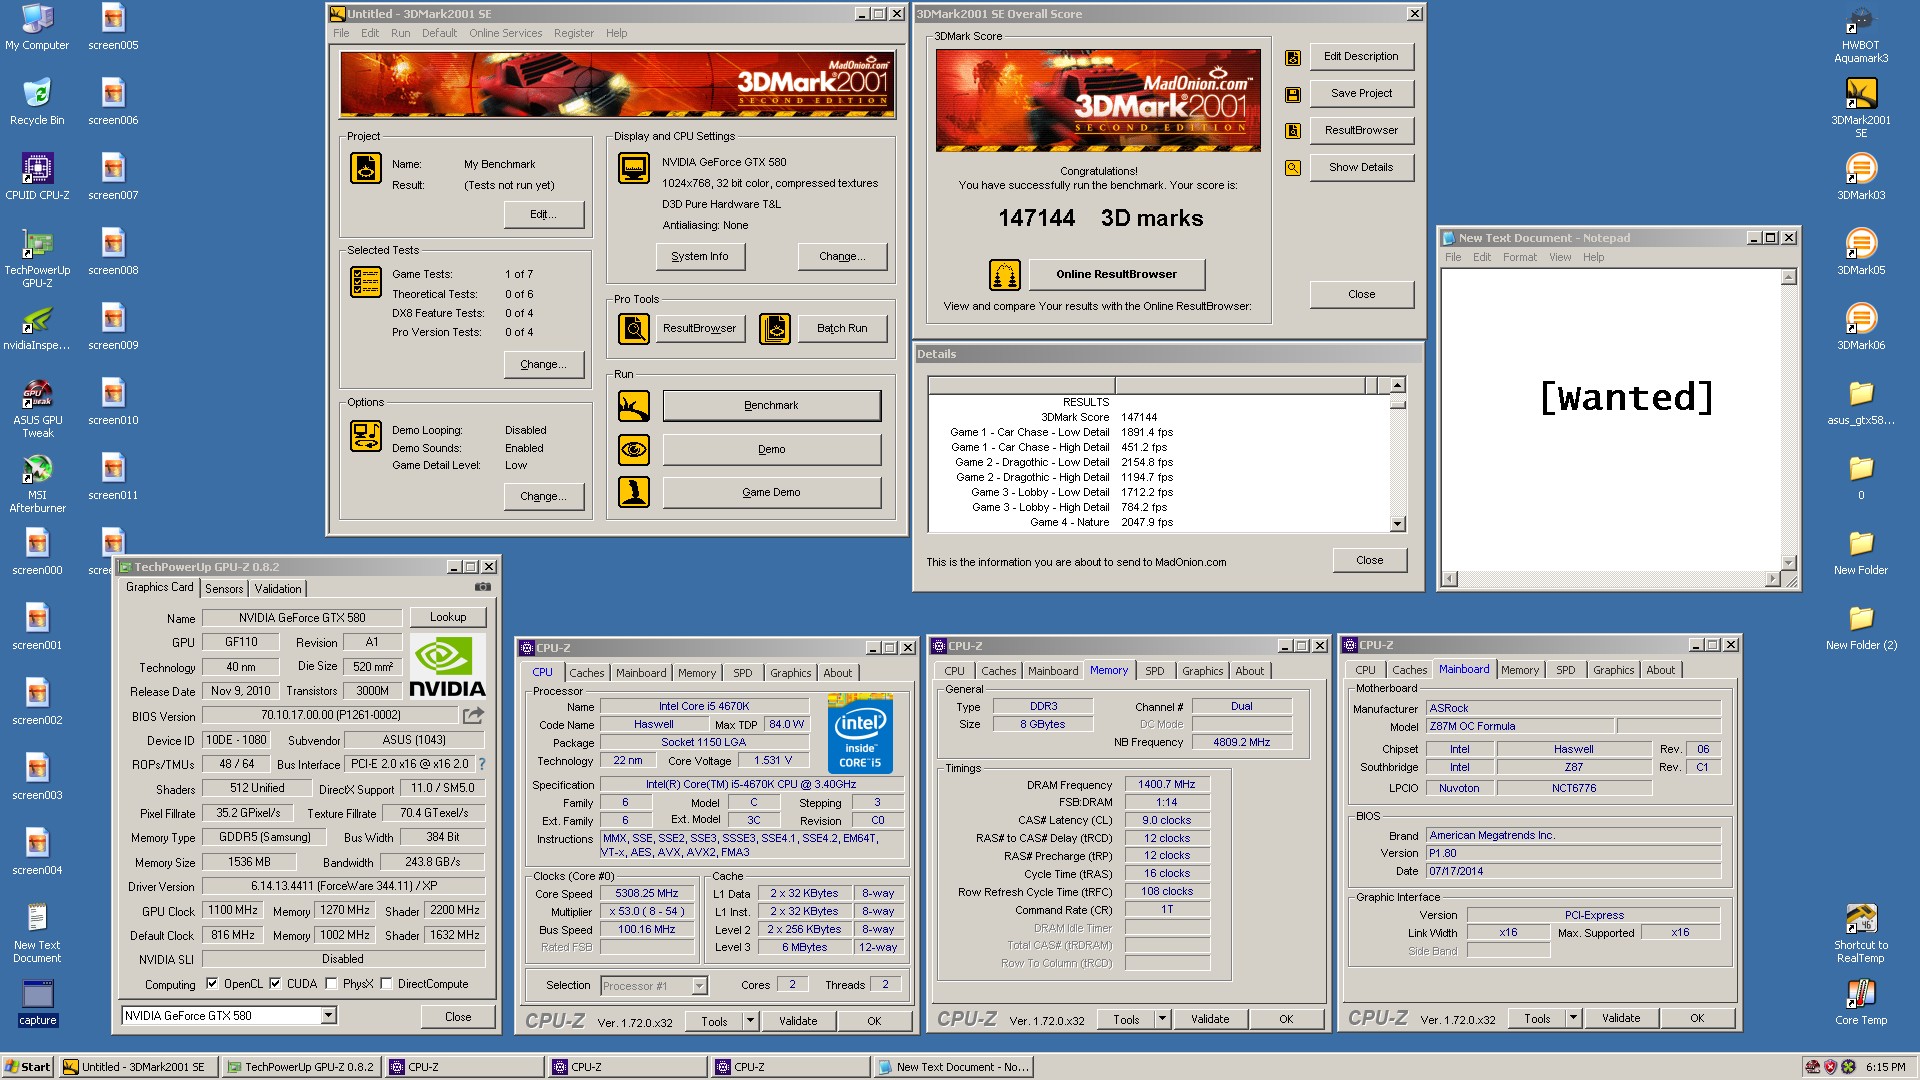Switch to Graphics tab in Mainboard window

point(1613,670)
